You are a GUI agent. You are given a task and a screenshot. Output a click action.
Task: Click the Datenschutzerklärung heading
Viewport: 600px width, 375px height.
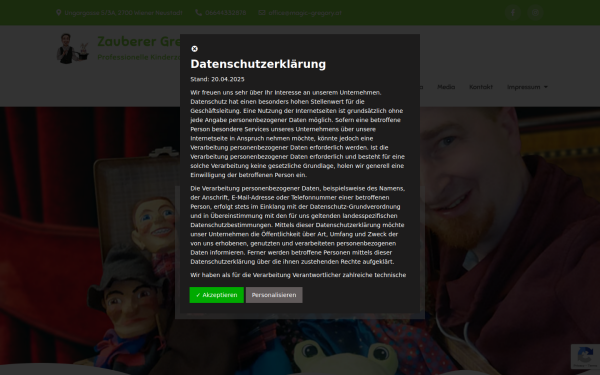258,64
